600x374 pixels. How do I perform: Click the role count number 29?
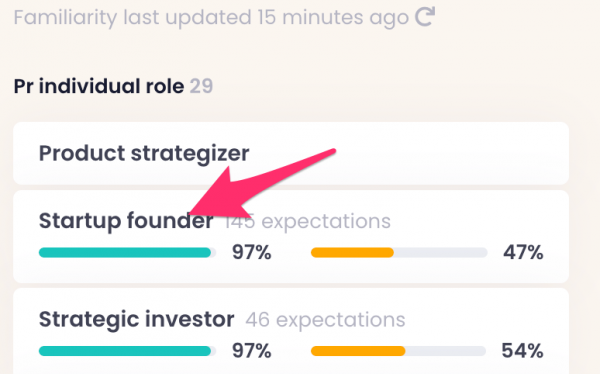tap(201, 86)
